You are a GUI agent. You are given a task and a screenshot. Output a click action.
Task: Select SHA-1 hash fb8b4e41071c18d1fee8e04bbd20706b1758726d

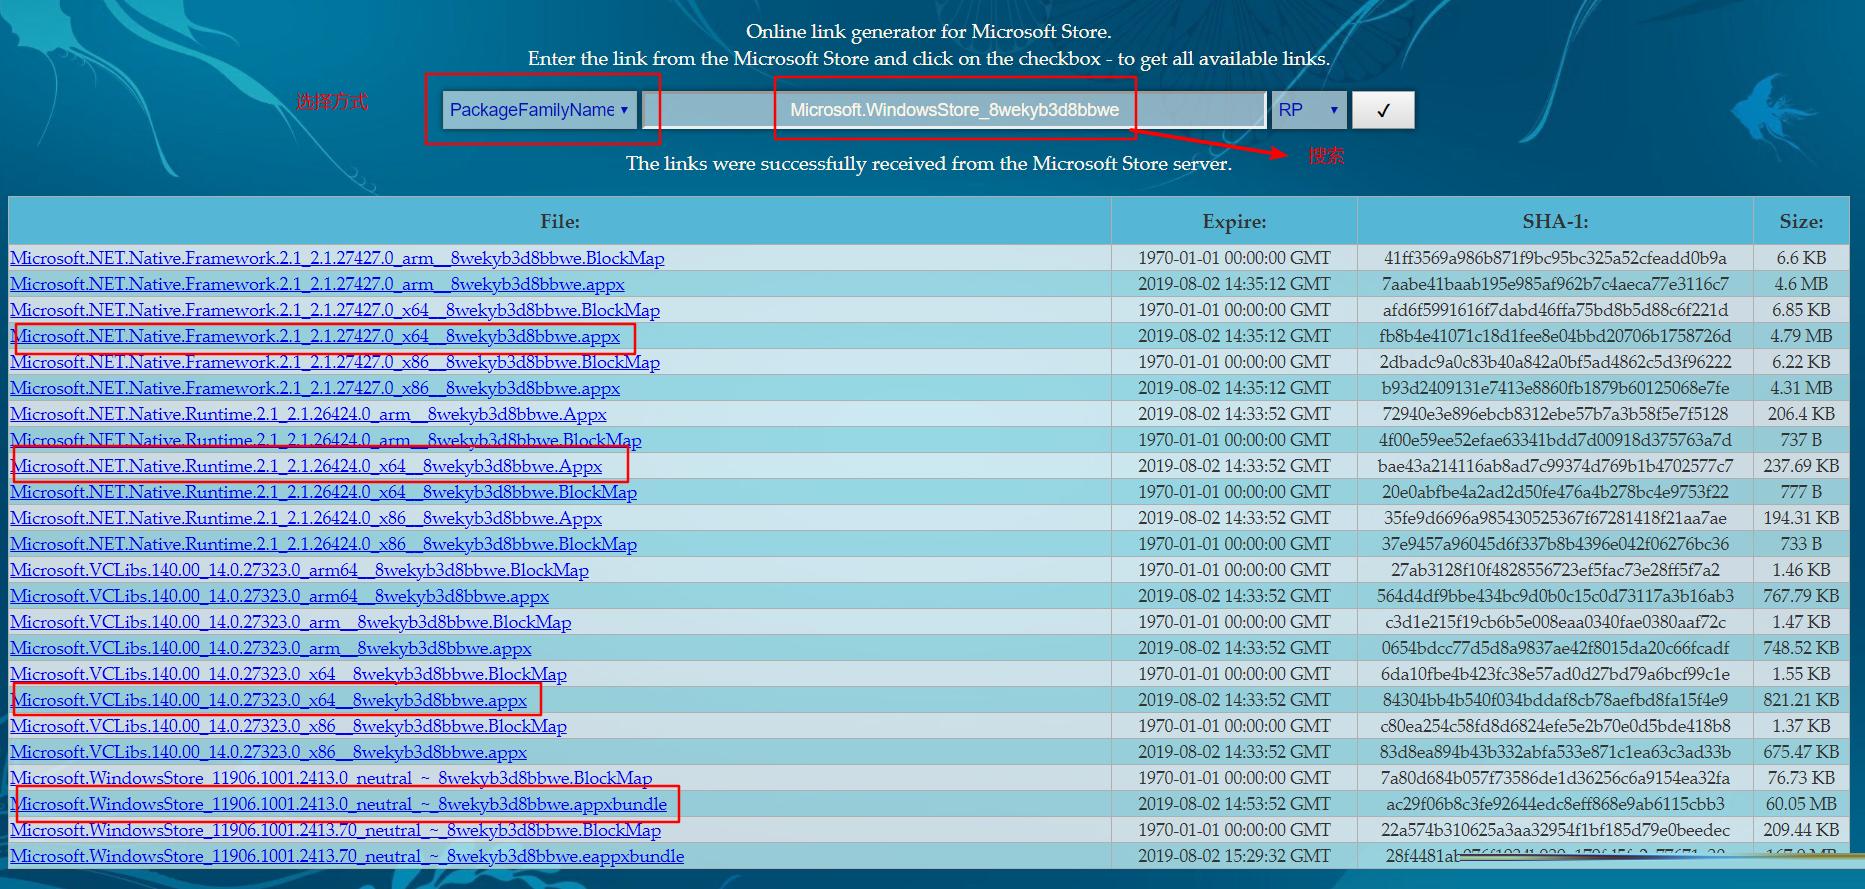tap(1555, 336)
